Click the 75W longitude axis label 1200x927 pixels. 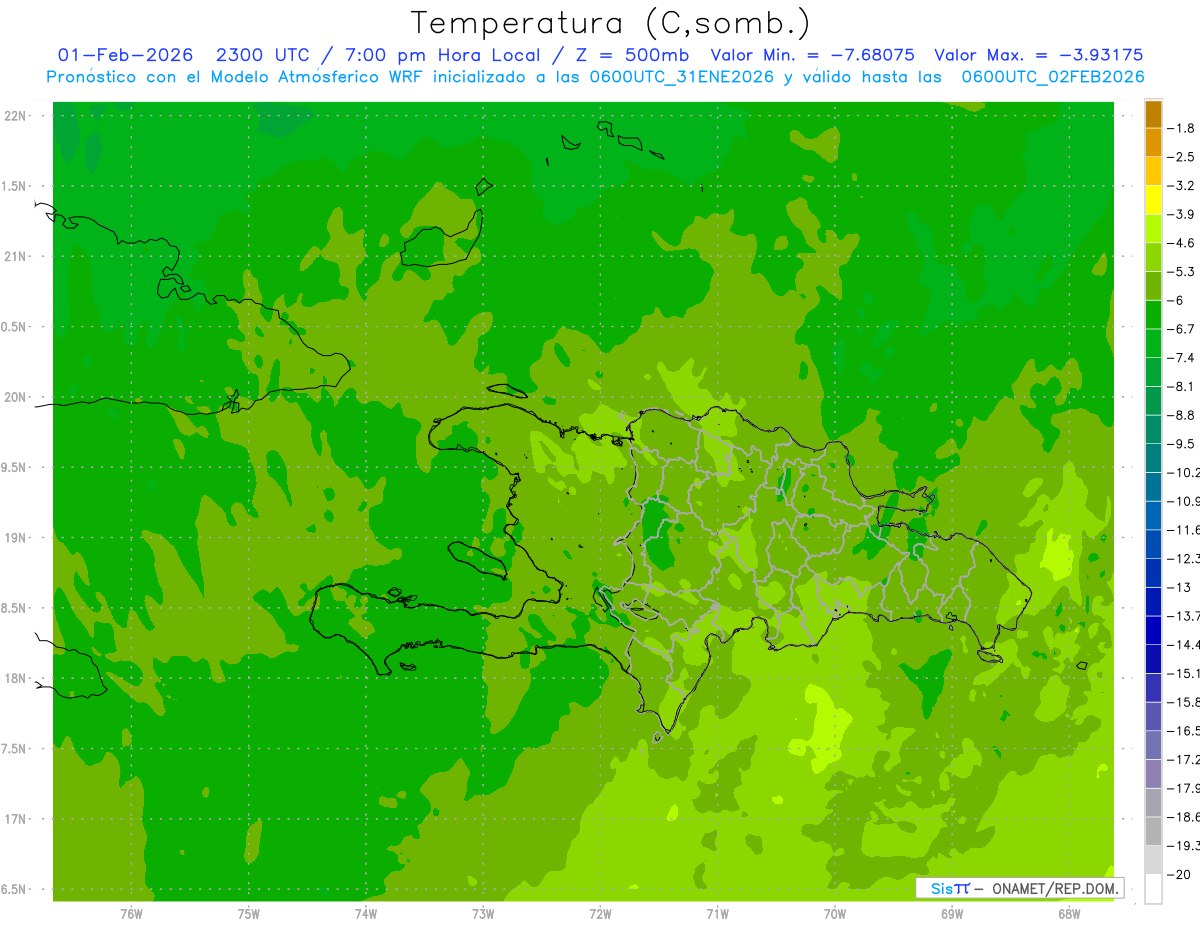coord(249,915)
